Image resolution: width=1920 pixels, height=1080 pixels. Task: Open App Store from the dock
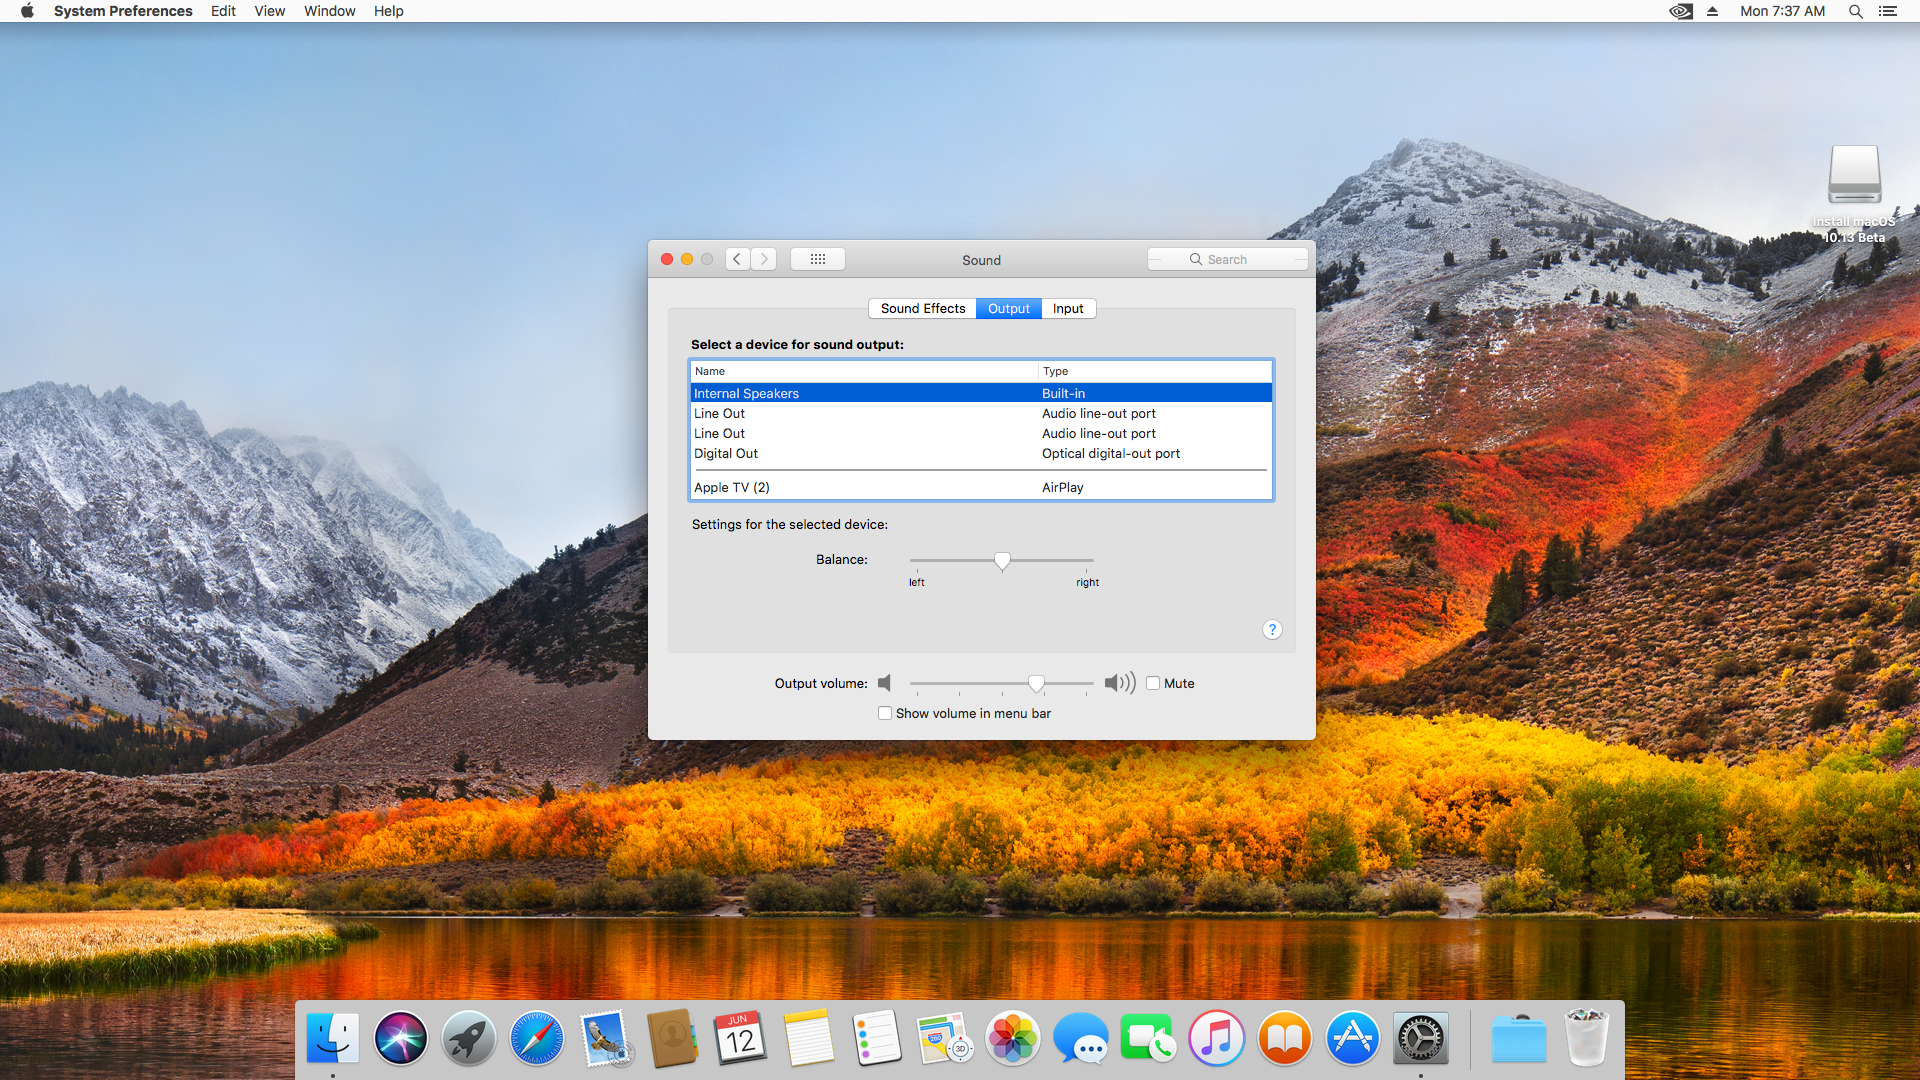pos(1352,1038)
